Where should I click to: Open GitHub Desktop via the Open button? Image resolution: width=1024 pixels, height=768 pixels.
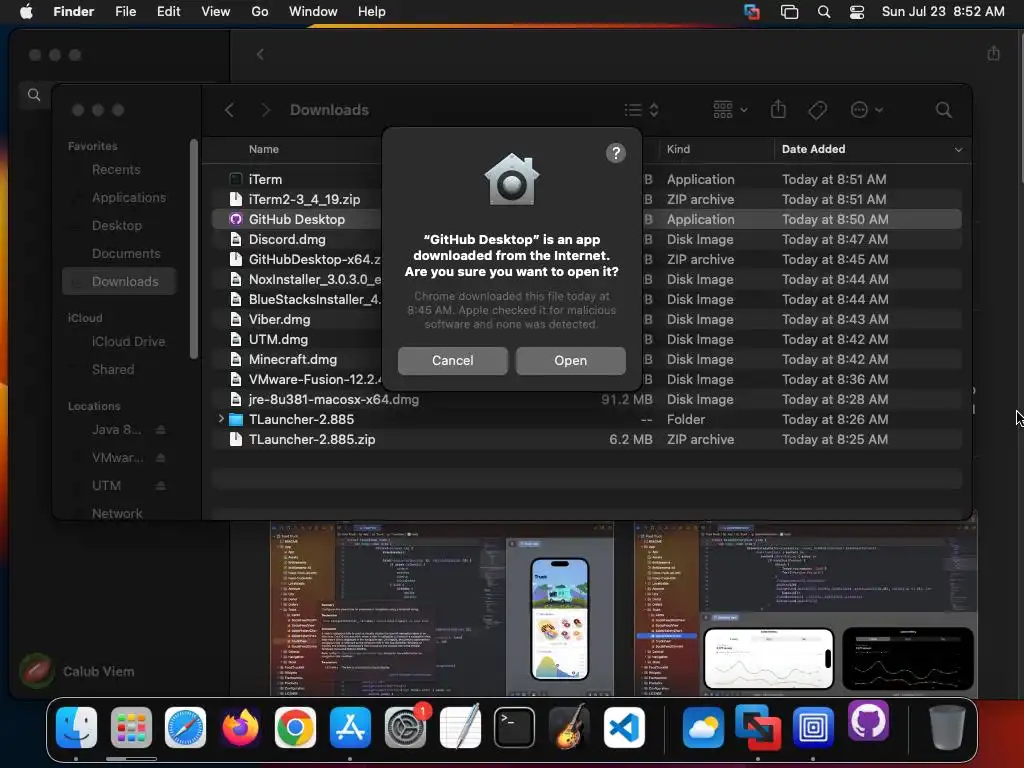570,360
